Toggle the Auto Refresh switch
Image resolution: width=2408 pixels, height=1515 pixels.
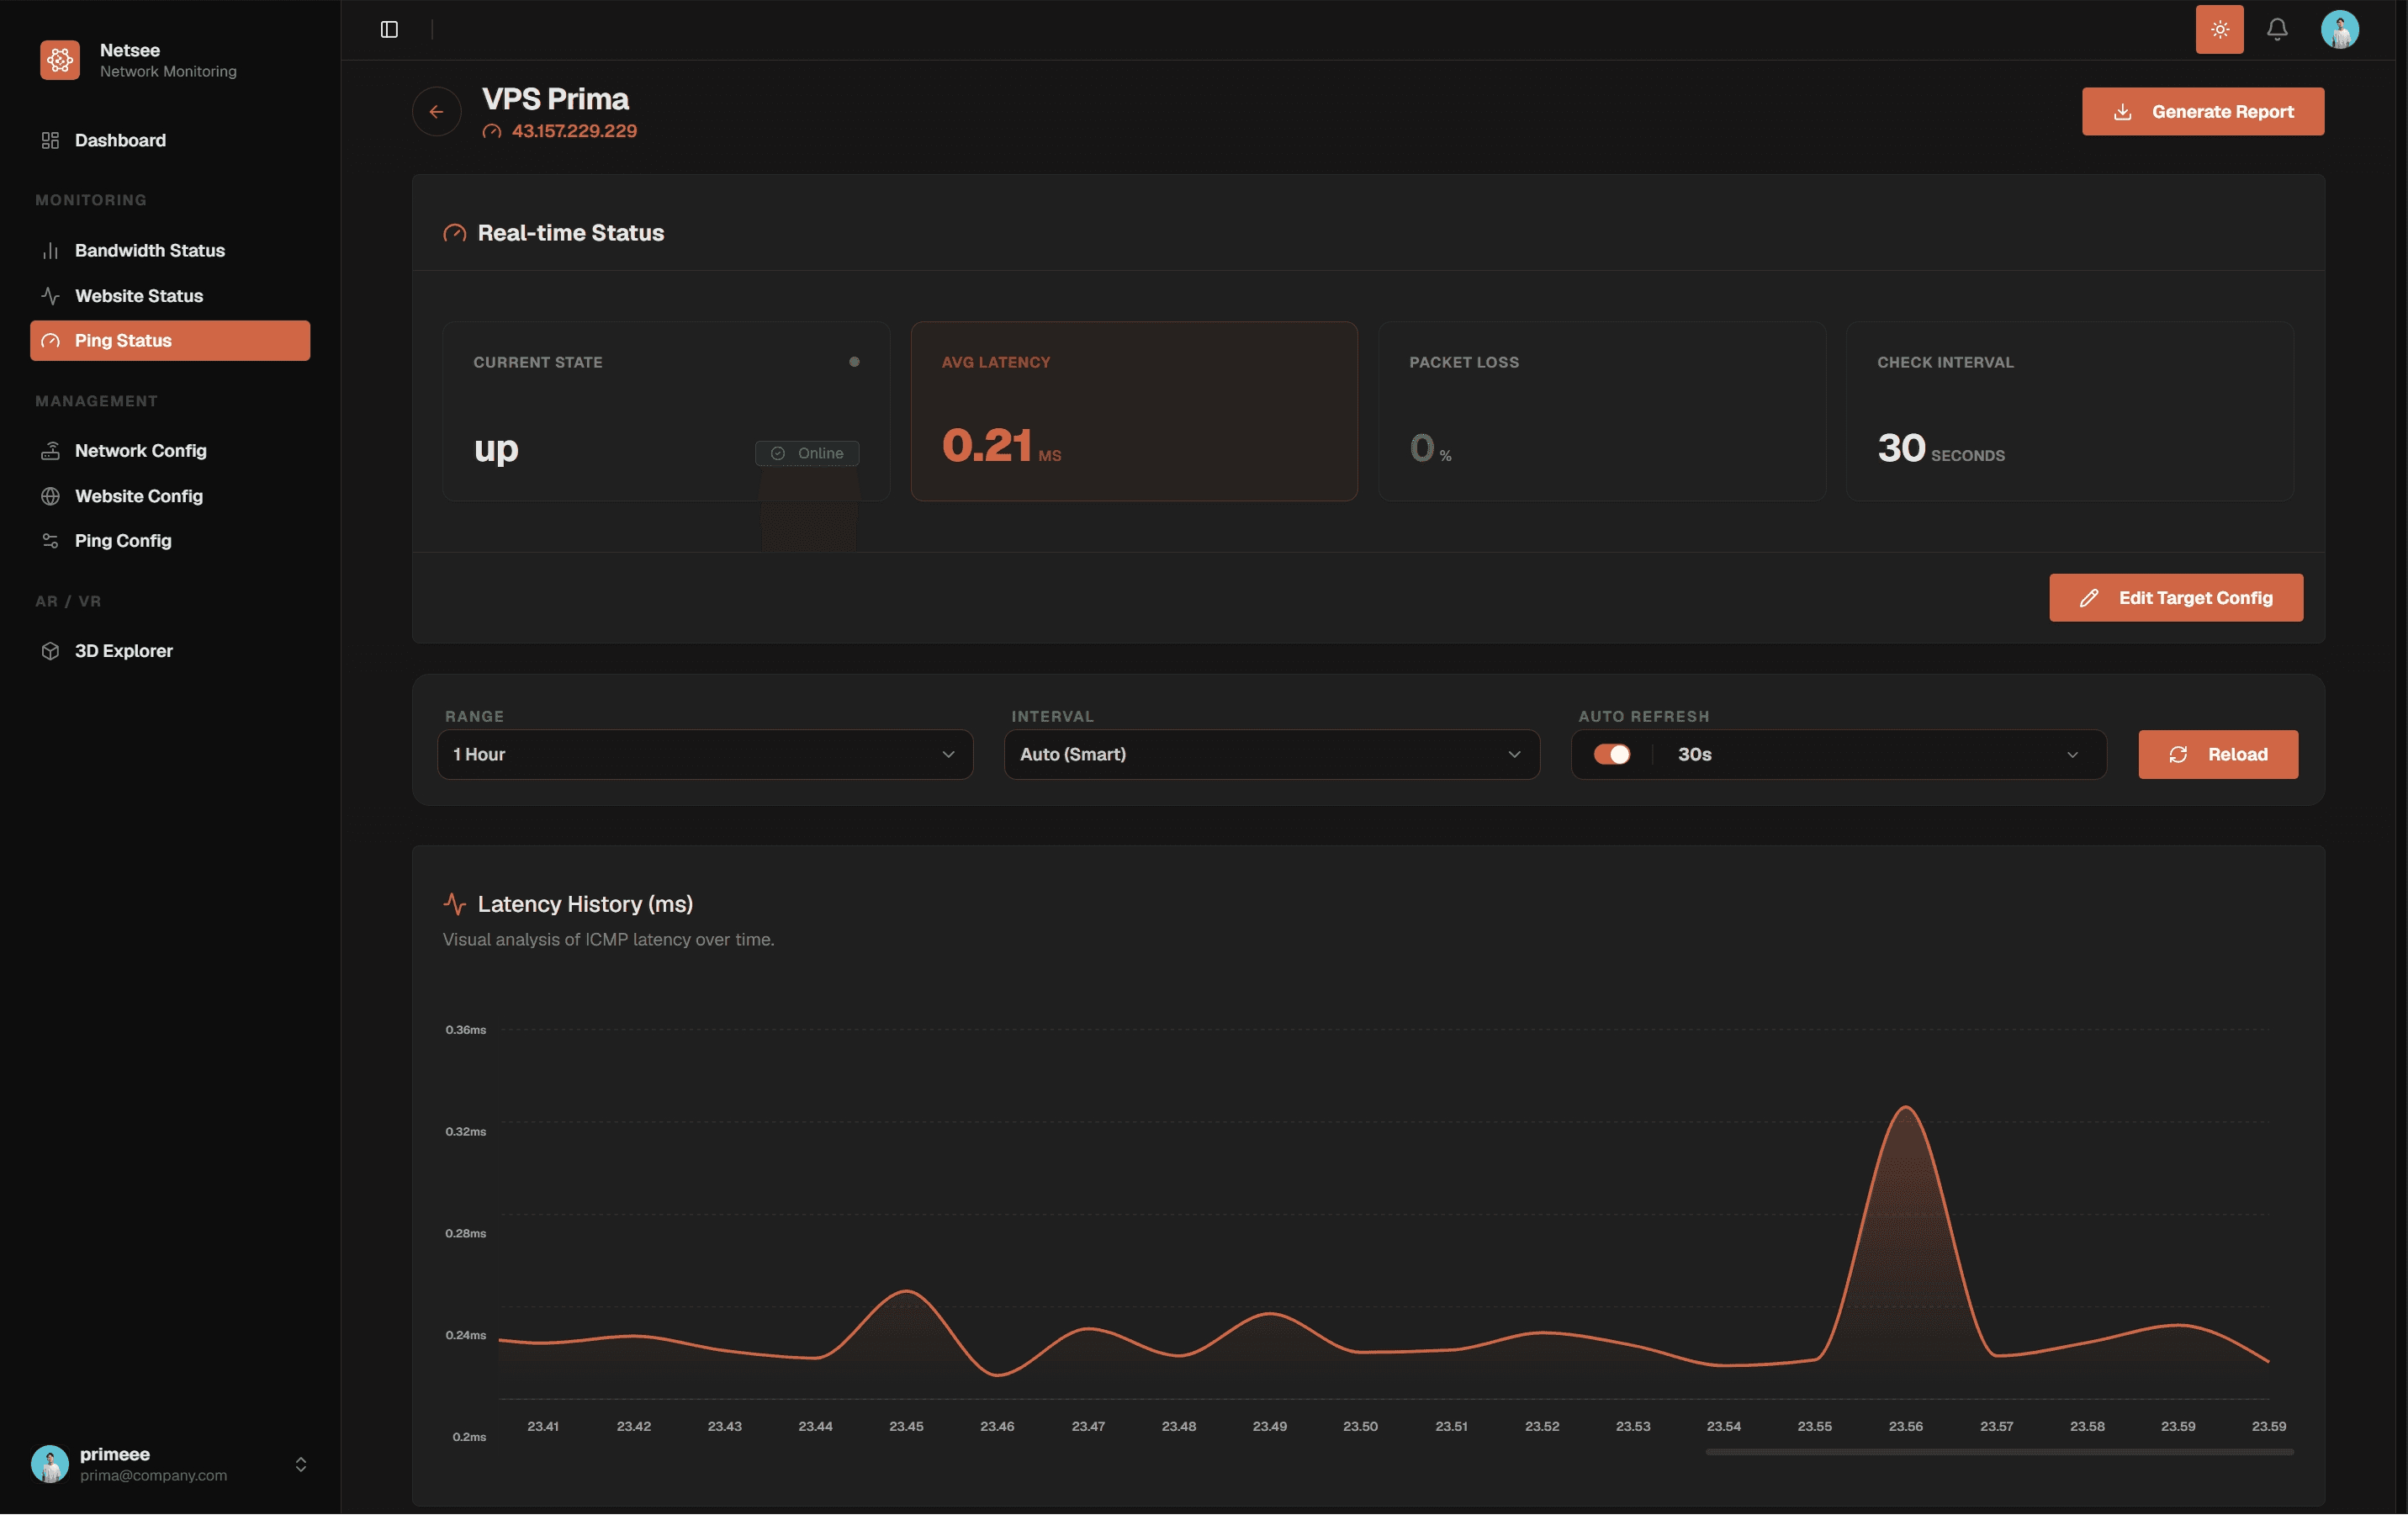(x=1612, y=755)
